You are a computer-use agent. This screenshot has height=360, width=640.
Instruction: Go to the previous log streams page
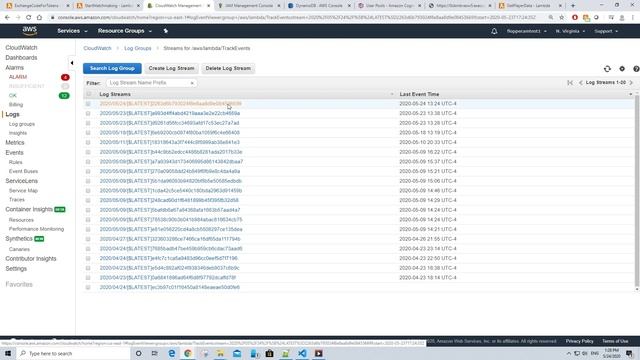pyautogui.click(x=580, y=82)
